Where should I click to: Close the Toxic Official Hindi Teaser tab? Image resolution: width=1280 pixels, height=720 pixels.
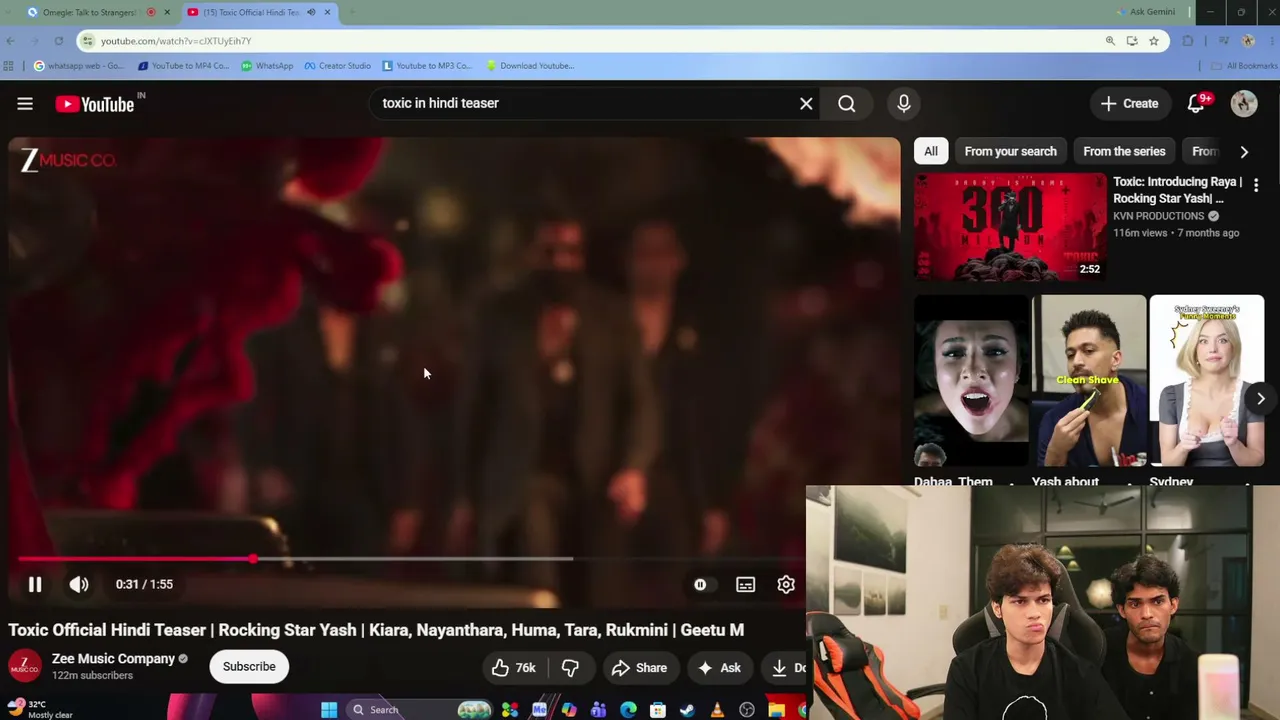pyautogui.click(x=327, y=12)
